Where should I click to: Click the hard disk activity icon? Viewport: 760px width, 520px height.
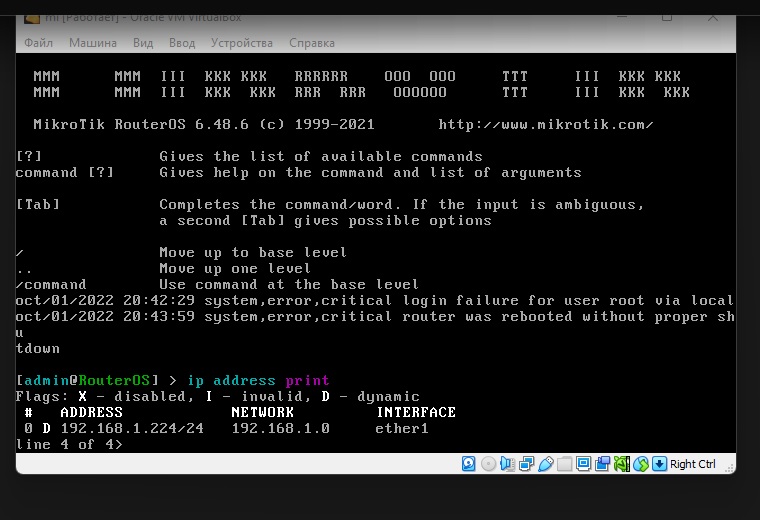[x=468, y=464]
